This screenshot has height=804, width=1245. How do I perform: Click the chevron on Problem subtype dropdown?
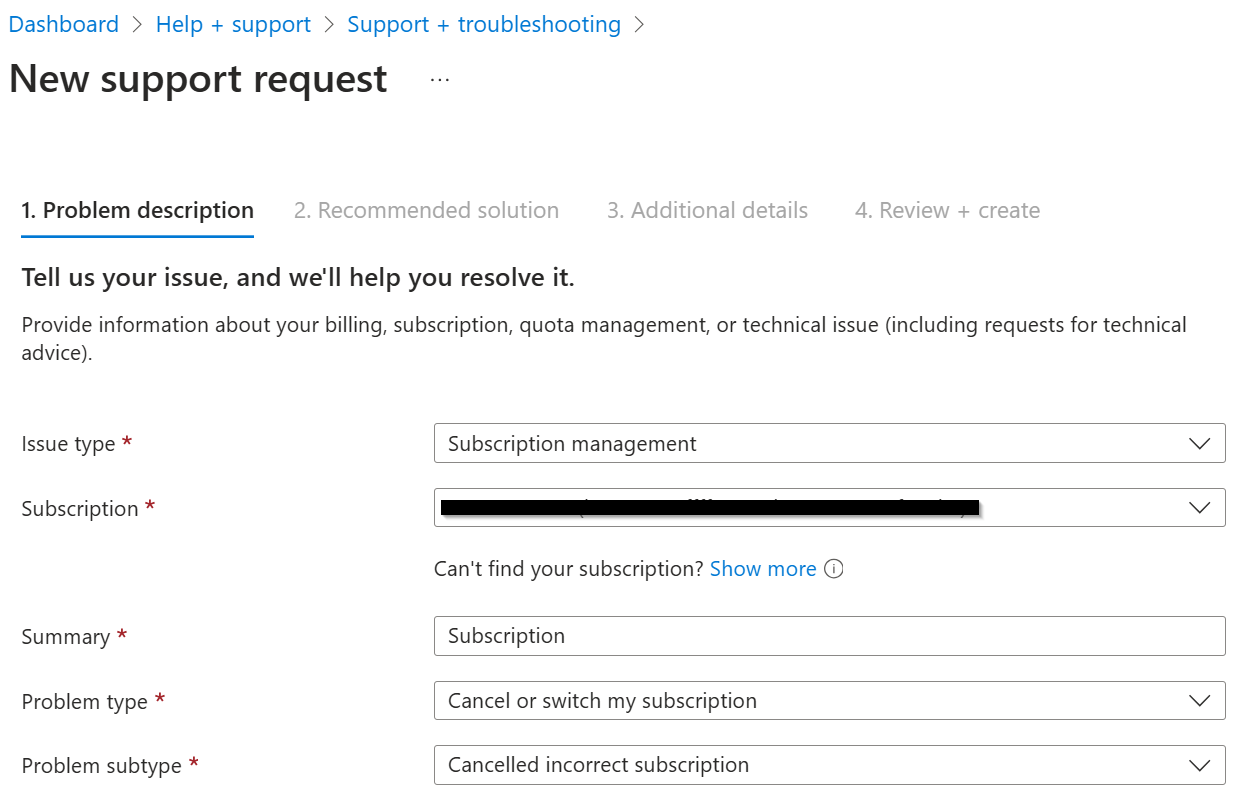tap(1200, 765)
